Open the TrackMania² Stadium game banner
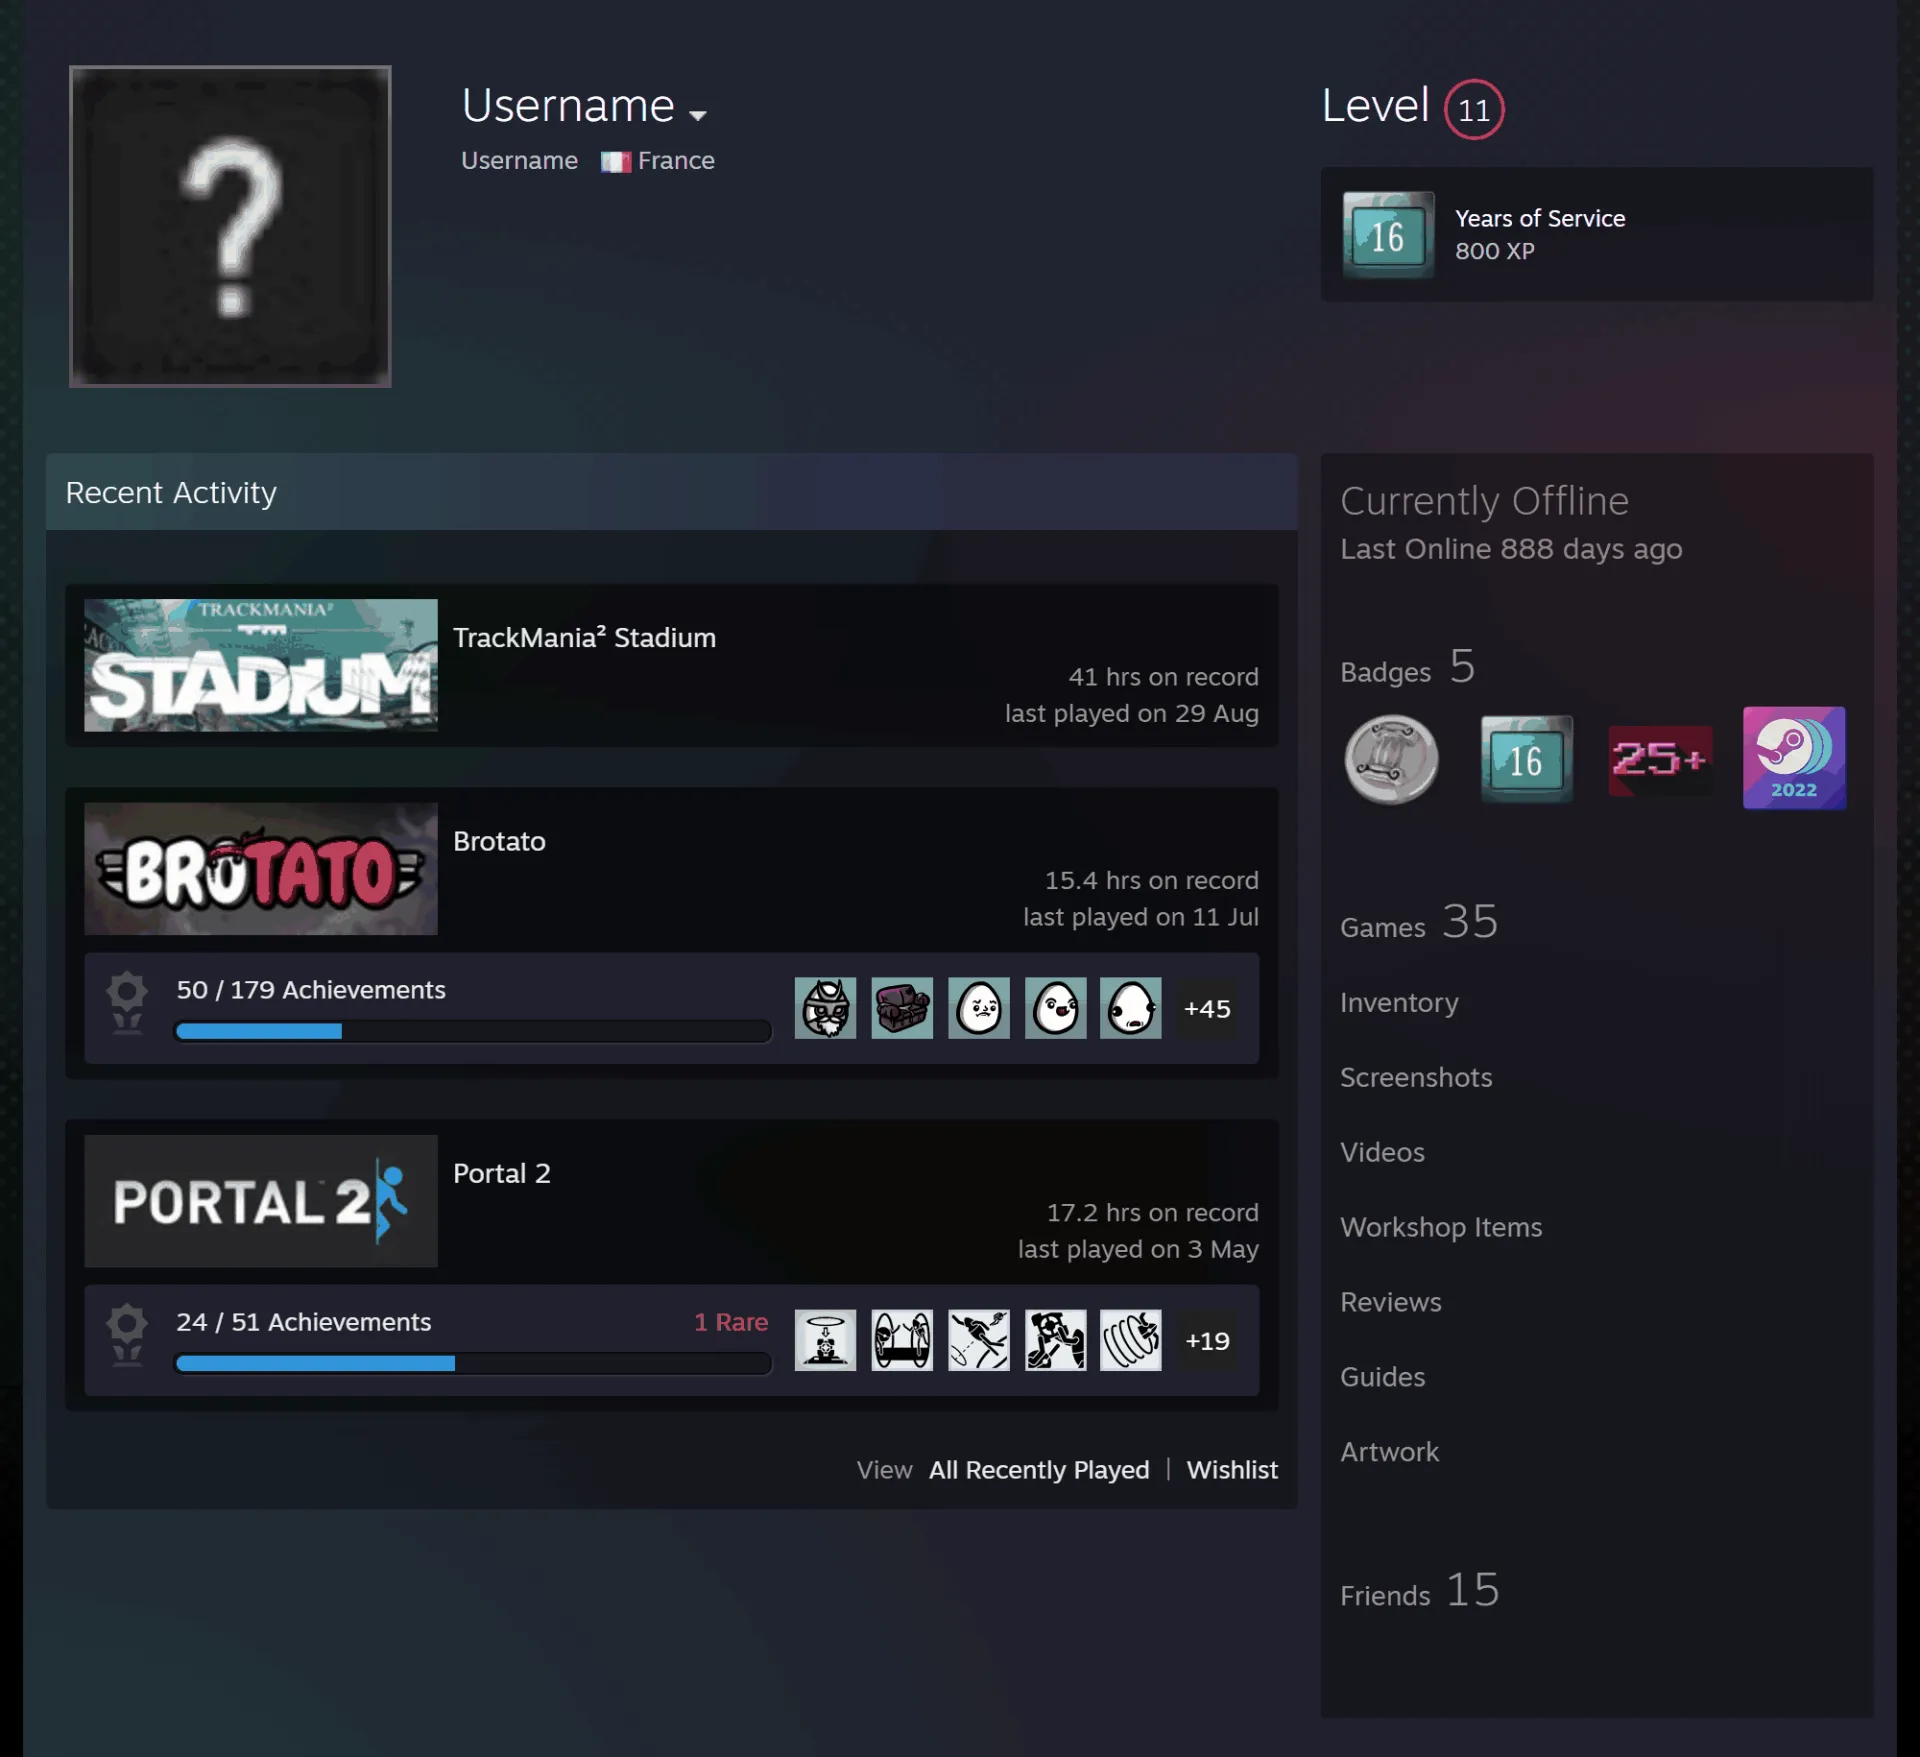This screenshot has width=1920, height=1757. tap(261, 665)
